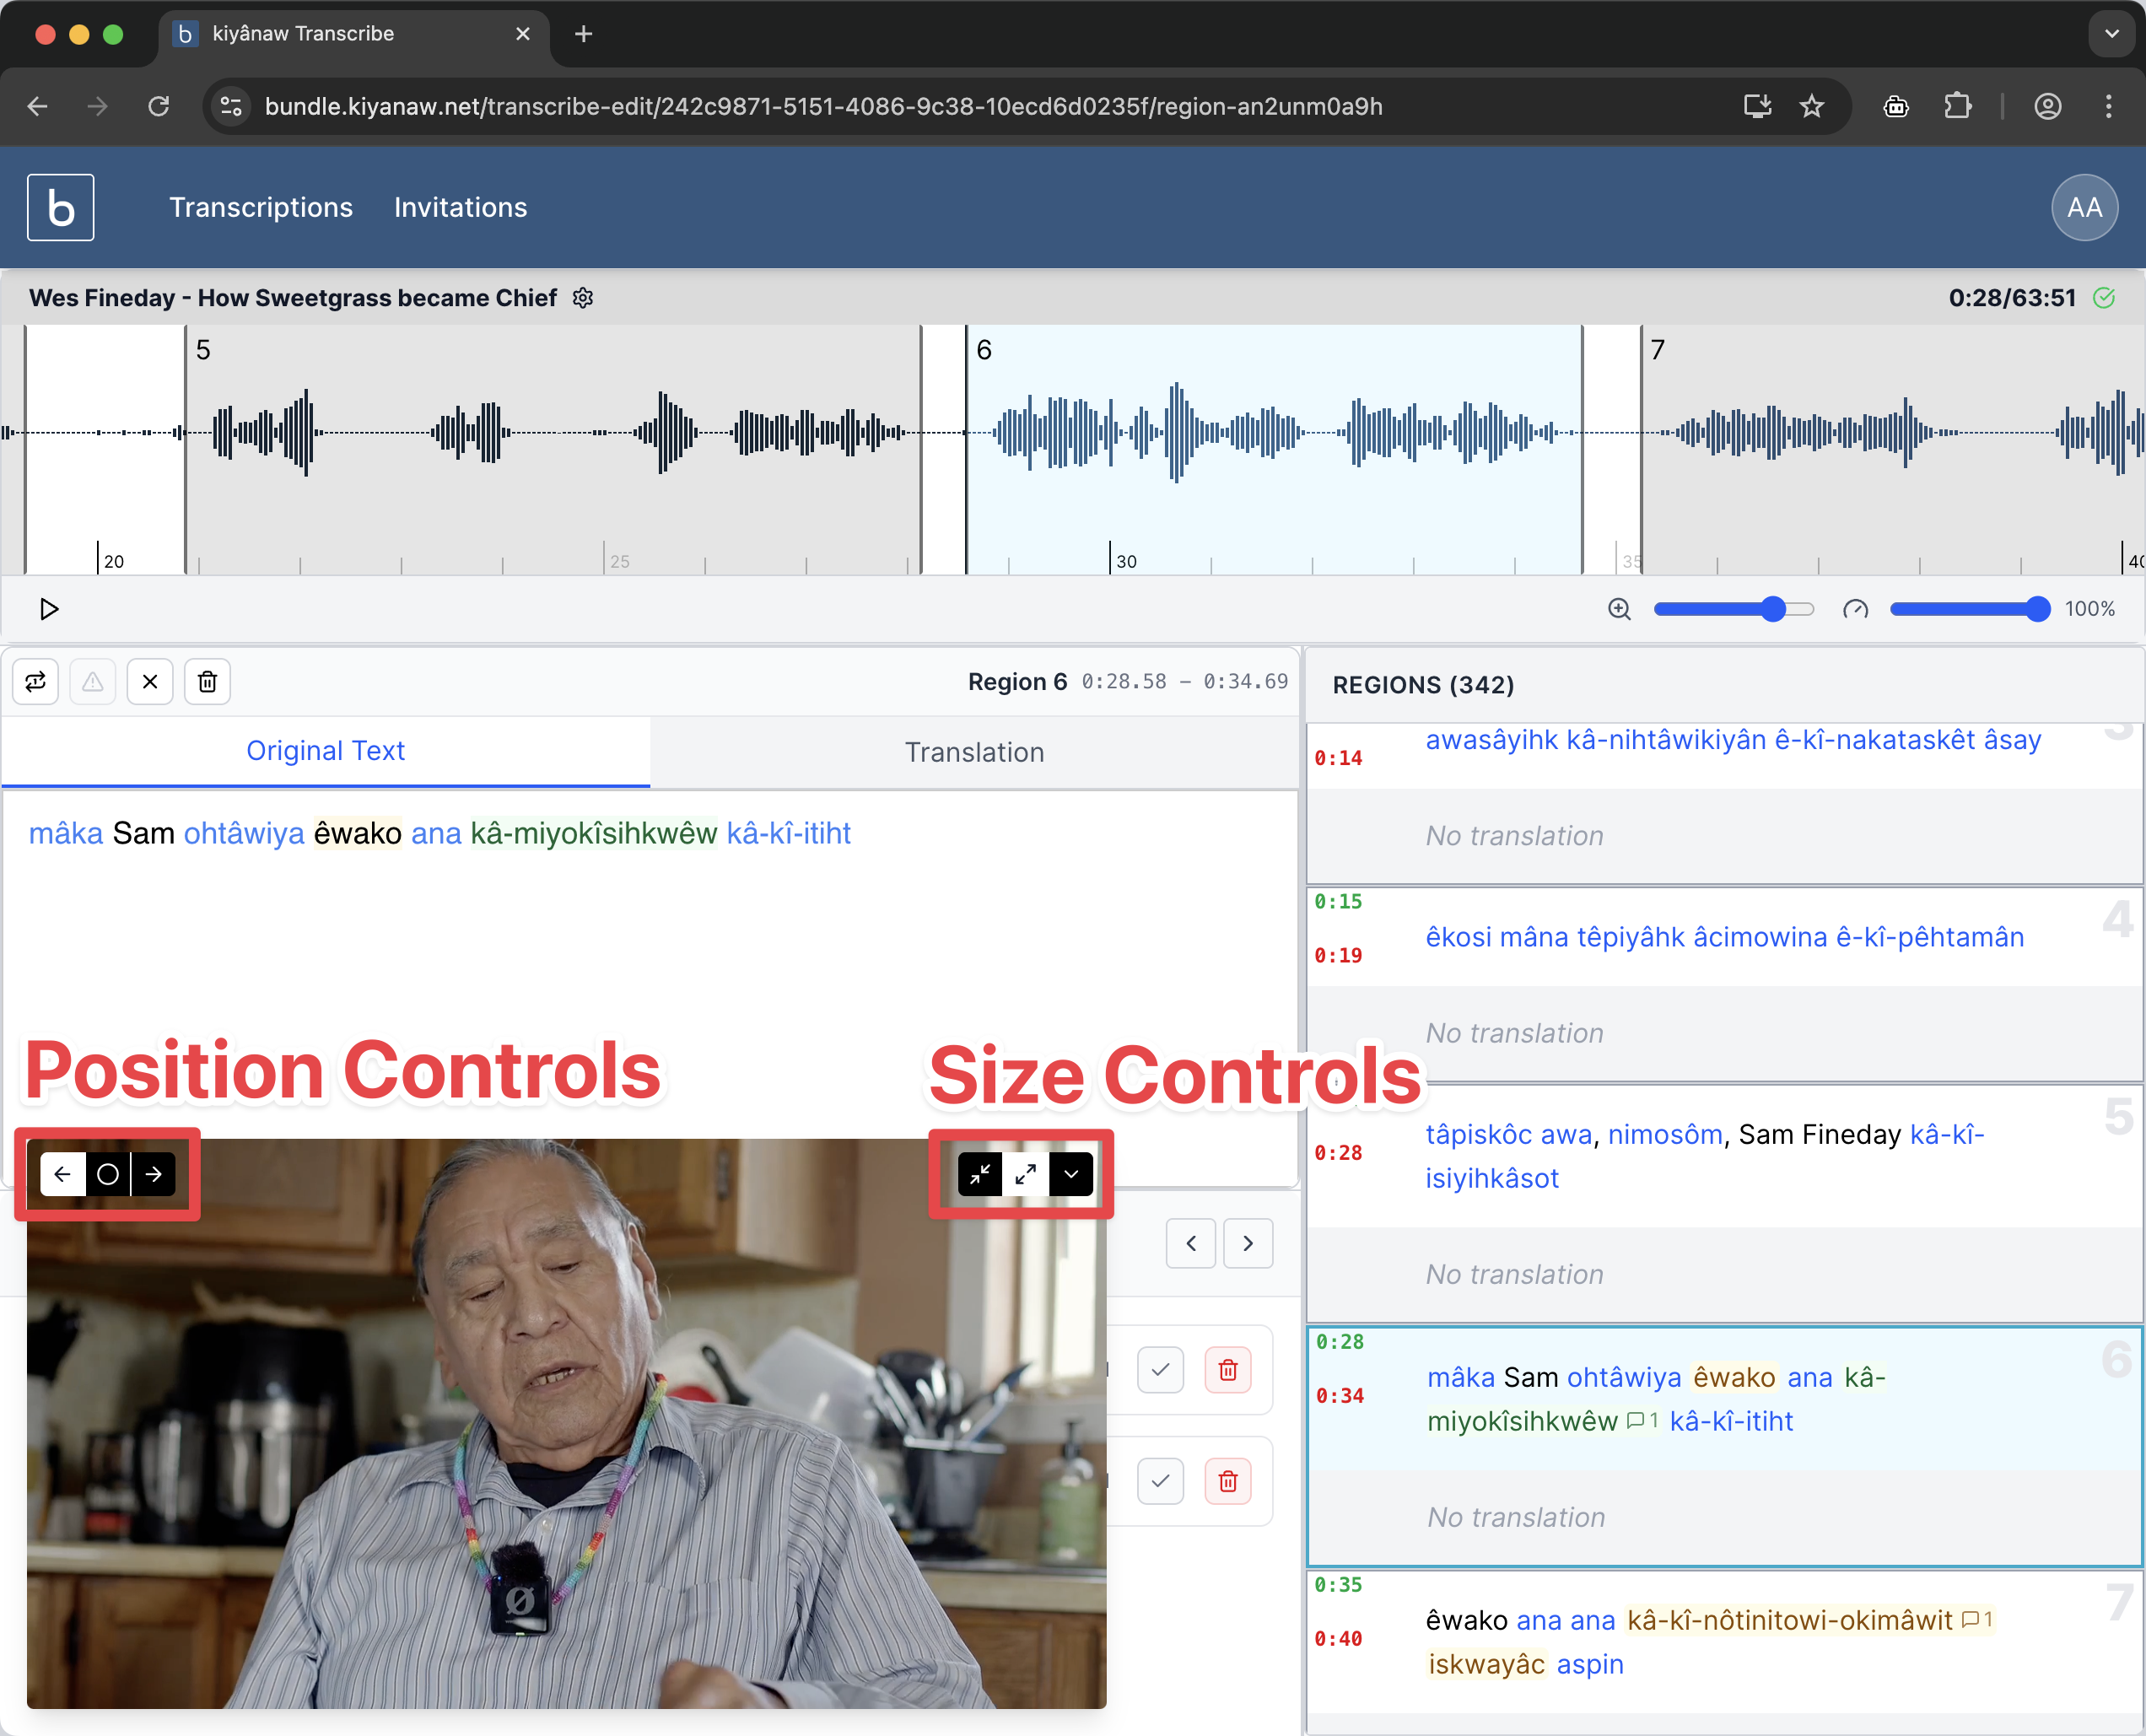Switch to the Translation tab
The image size is (2146, 1736).
pyautogui.click(x=974, y=752)
